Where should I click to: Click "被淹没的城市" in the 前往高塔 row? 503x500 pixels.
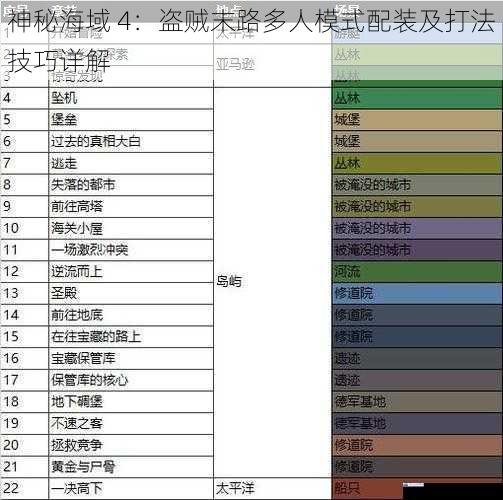pos(417,207)
